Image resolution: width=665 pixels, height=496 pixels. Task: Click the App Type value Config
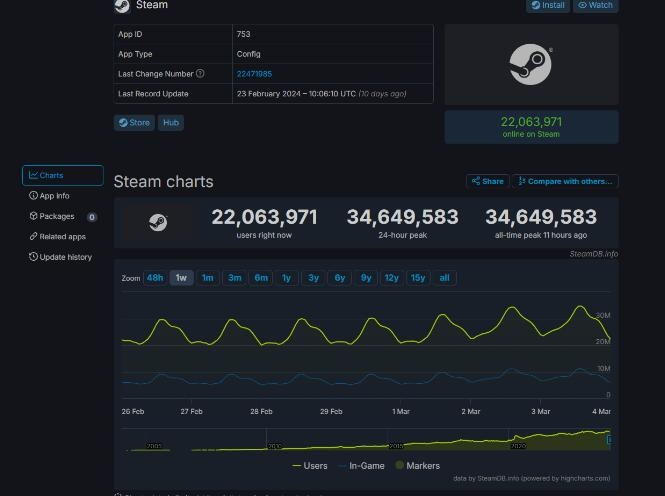tap(249, 54)
